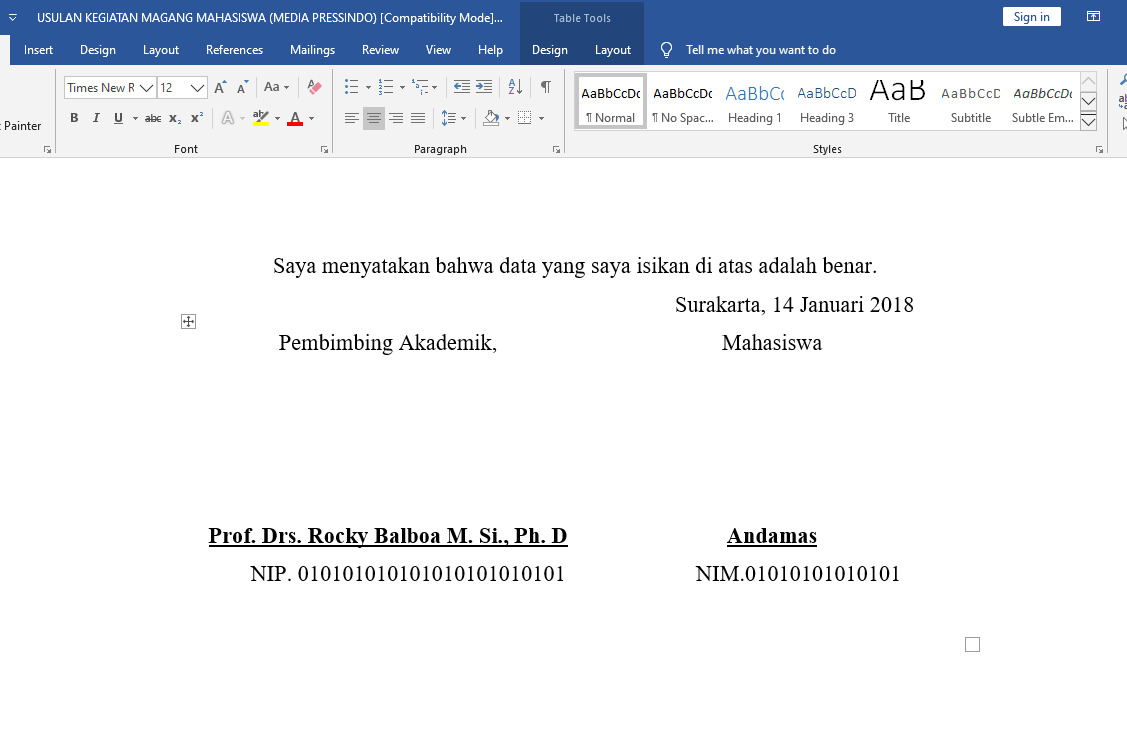Toggle Bold formatting
Image resolution: width=1127 pixels, height=740 pixels.
click(x=74, y=119)
